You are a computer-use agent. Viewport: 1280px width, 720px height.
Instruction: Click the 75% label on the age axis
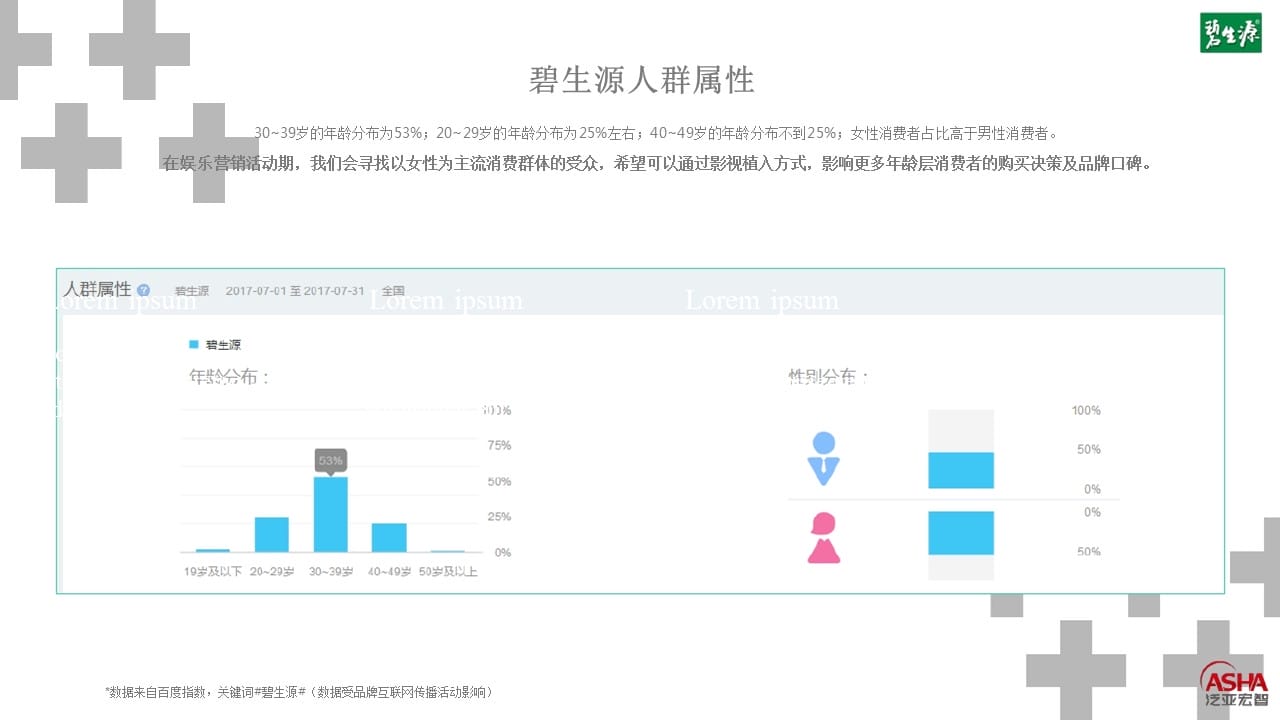coord(499,445)
